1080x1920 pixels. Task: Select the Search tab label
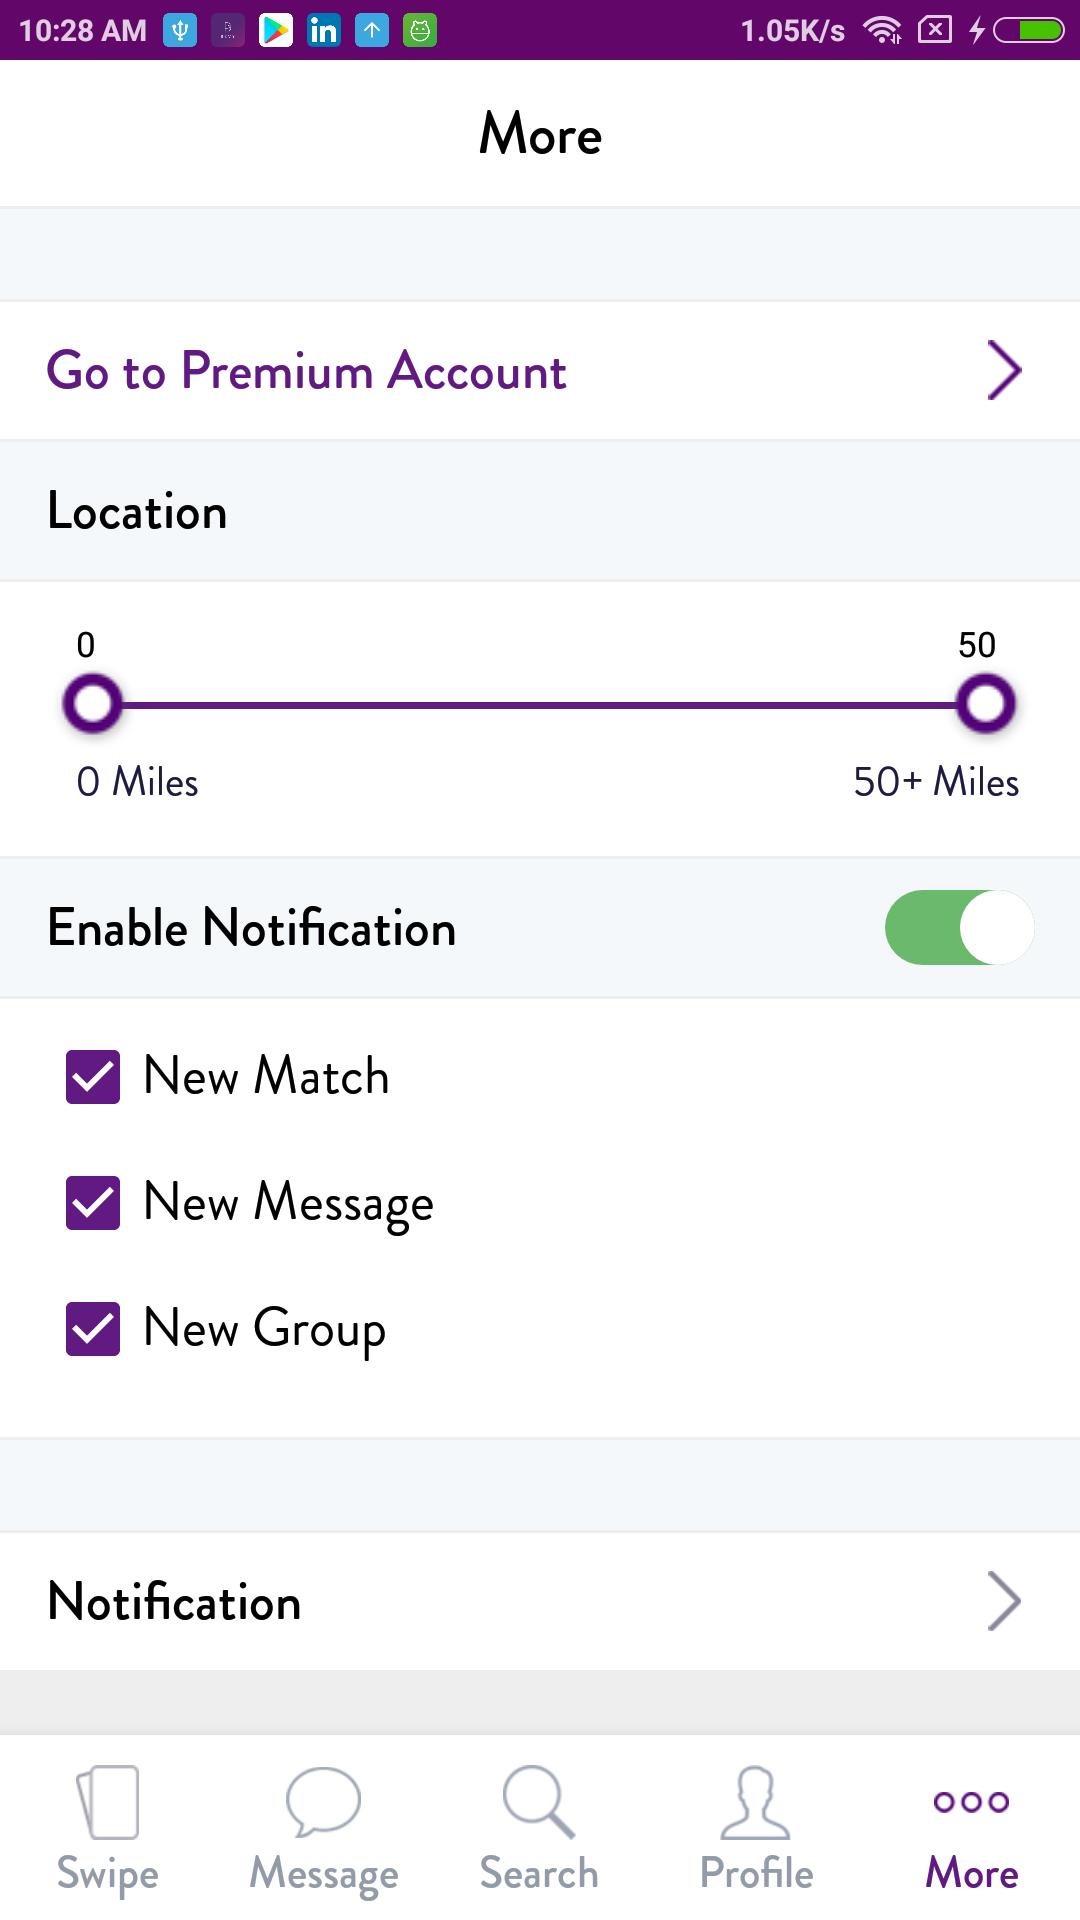pyautogui.click(x=539, y=1873)
